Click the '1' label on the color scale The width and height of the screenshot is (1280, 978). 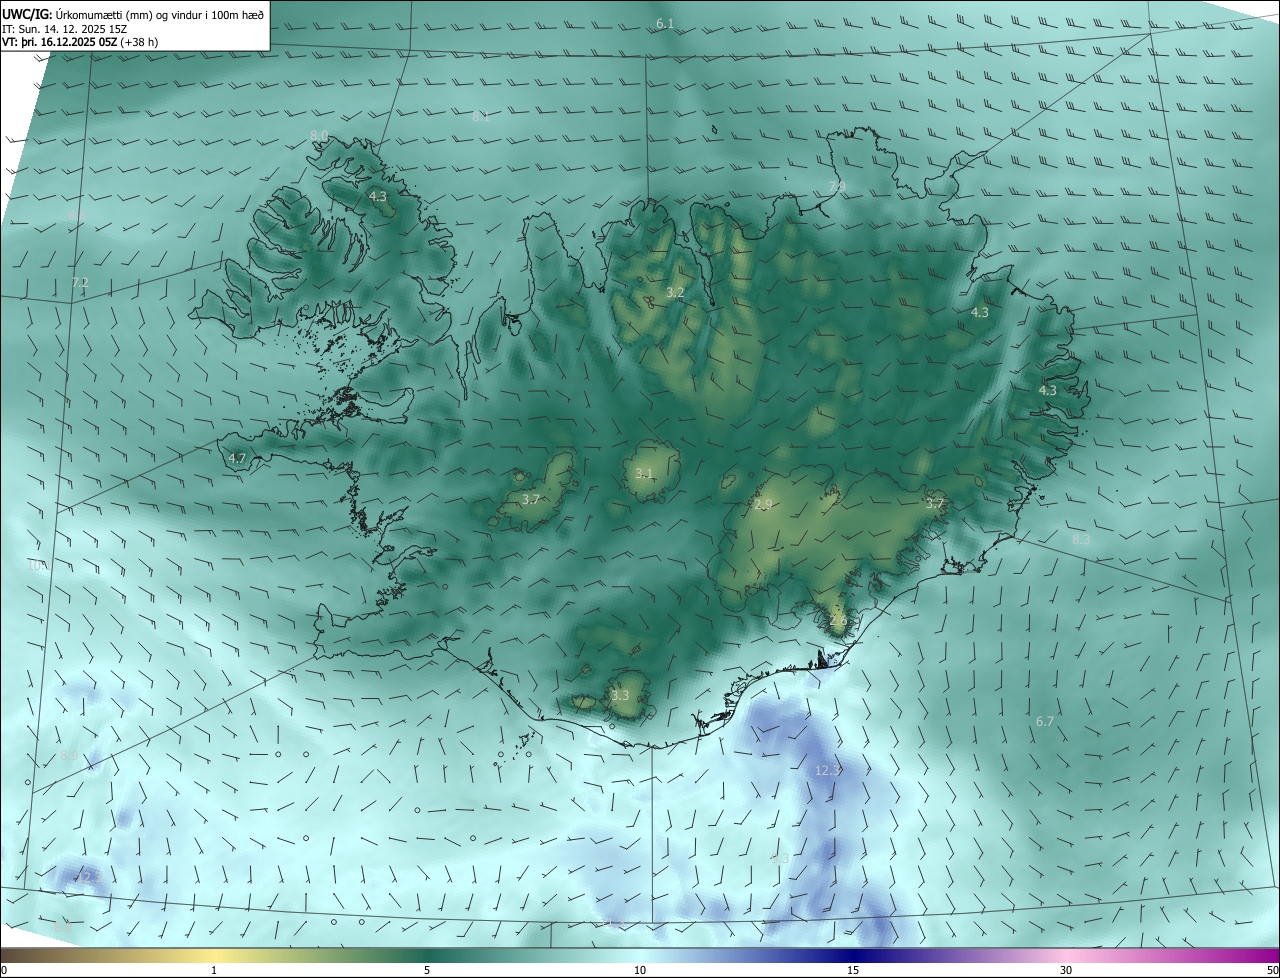pyautogui.click(x=214, y=970)
